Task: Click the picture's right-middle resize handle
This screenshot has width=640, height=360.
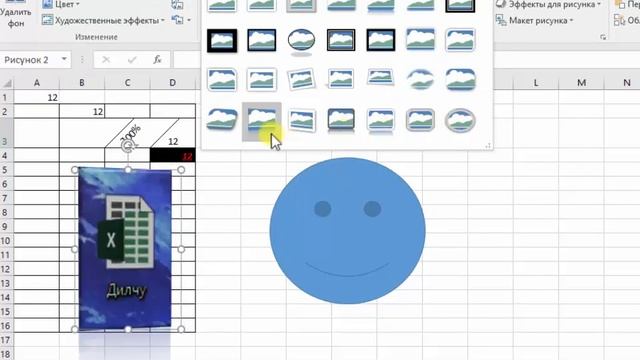Action: pyautogui.click(x=181, y=249)
